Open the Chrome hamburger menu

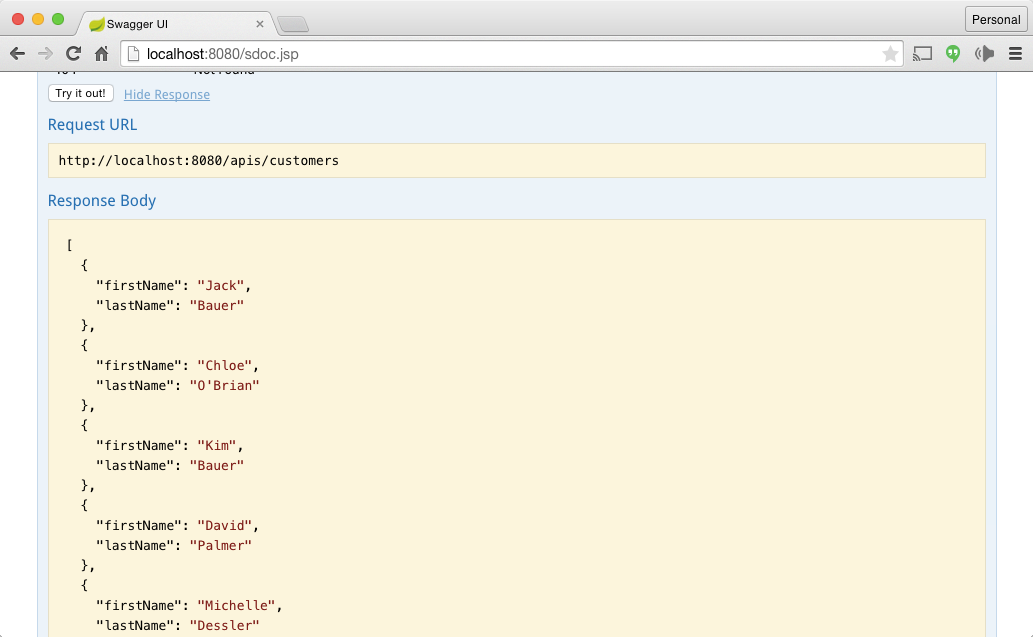pos(1015,54)
